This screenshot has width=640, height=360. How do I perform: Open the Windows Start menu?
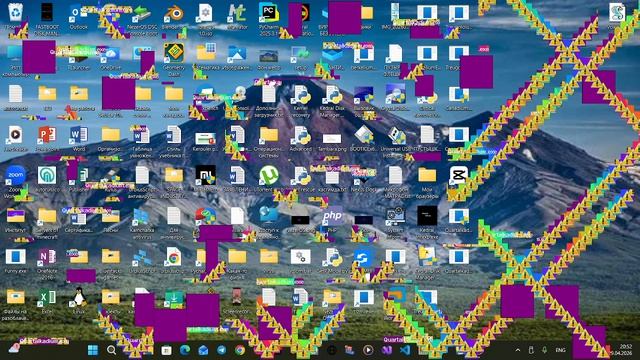[93, 350]
